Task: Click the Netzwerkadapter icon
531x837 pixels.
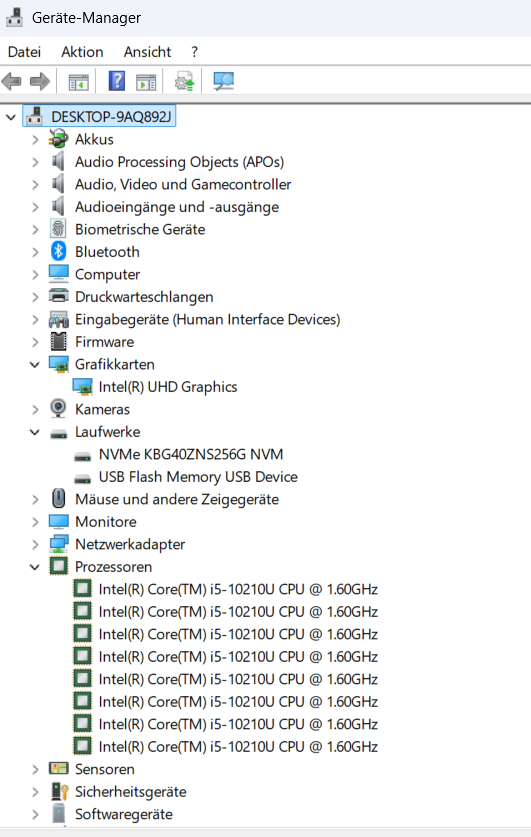Action: point(58,544)
